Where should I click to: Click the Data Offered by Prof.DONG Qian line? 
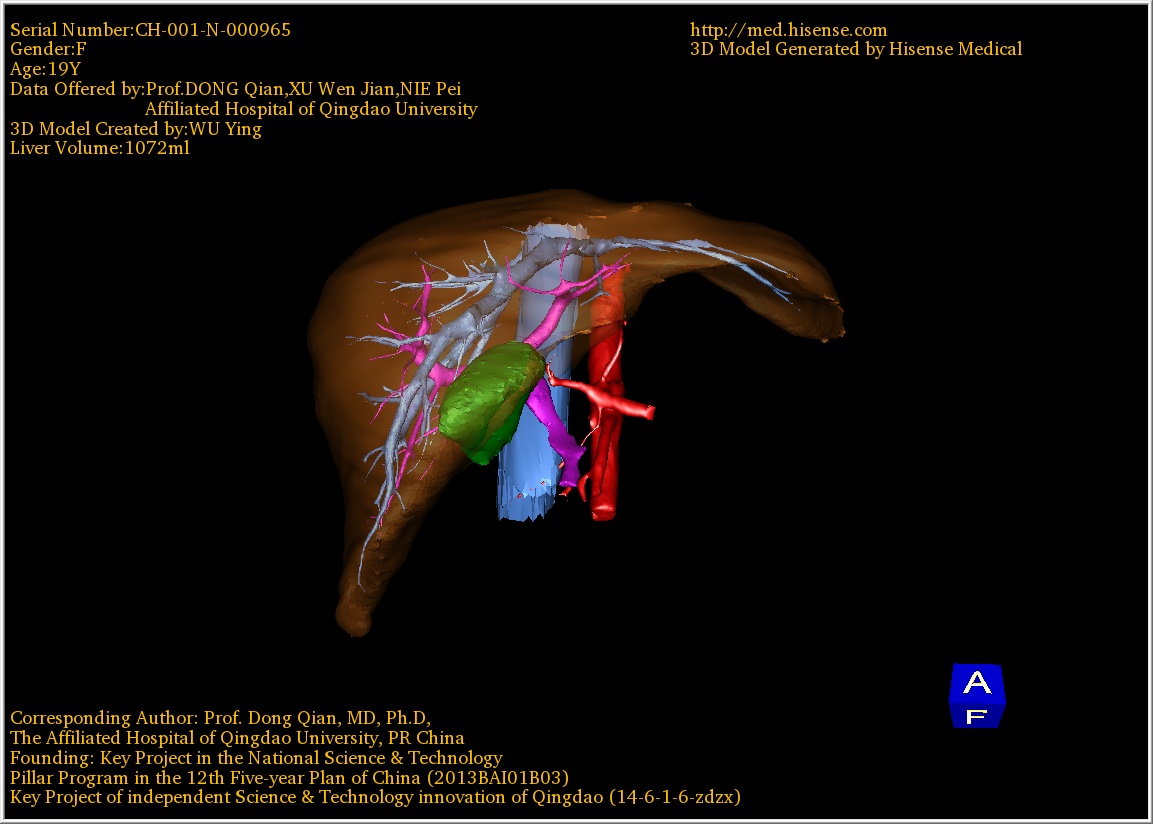pos(235,89)
